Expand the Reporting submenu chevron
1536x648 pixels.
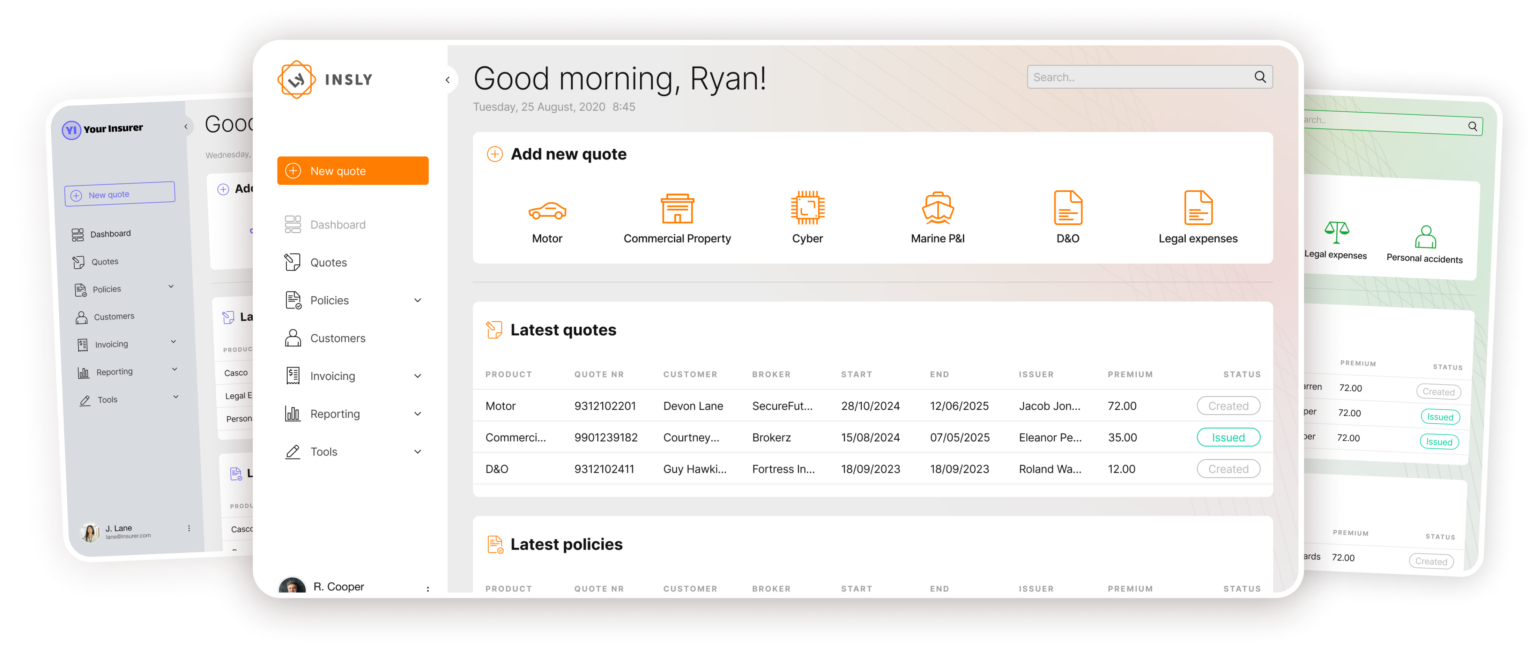click(x=418, y=414)
